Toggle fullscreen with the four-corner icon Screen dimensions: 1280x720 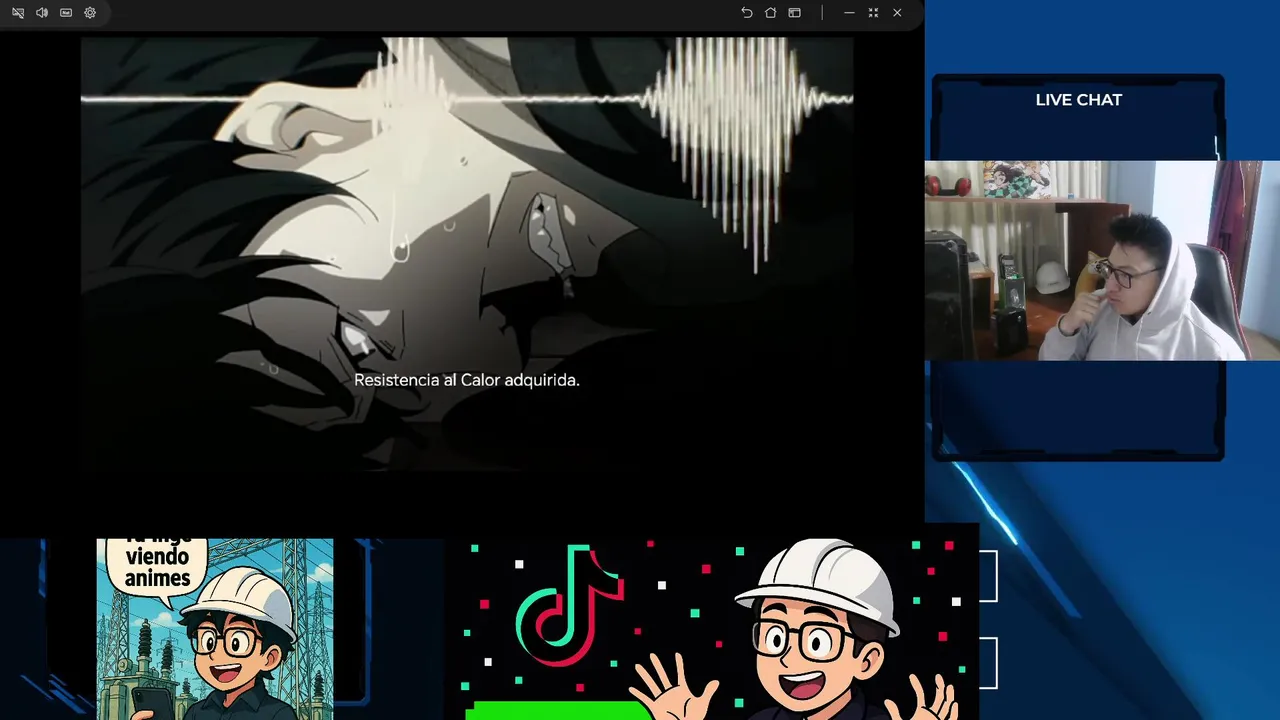(873, 13)
